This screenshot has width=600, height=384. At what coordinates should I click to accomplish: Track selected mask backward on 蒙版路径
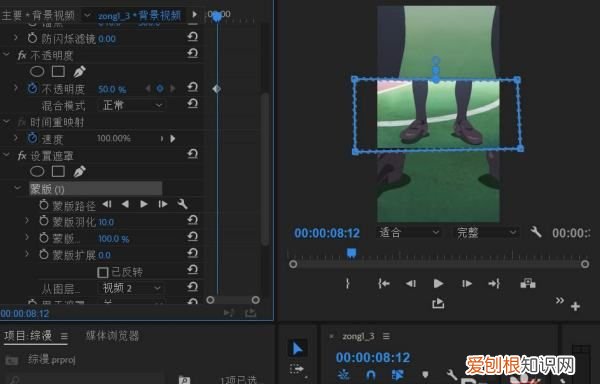(125, 204)
